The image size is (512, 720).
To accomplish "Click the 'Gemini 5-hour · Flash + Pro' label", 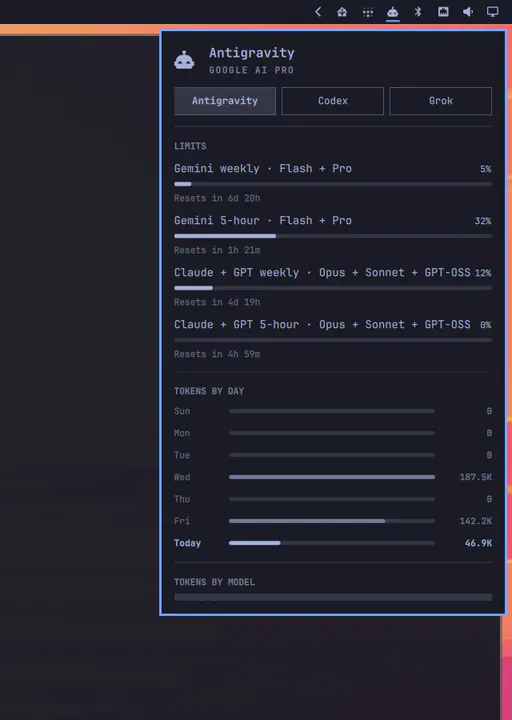I will tap(263, 220).
